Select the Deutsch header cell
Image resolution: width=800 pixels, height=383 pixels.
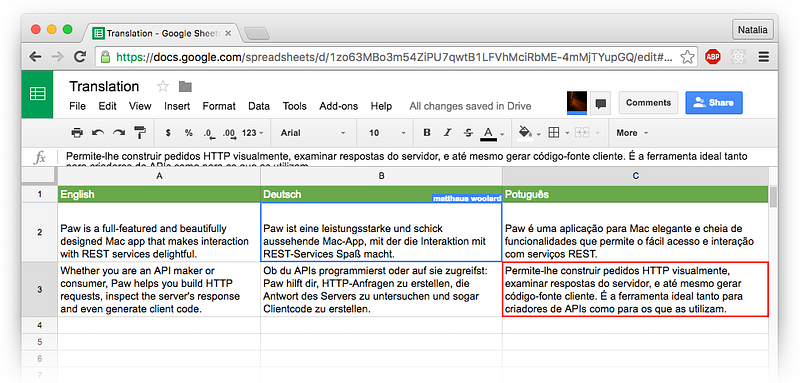click(x=381, y=195)
